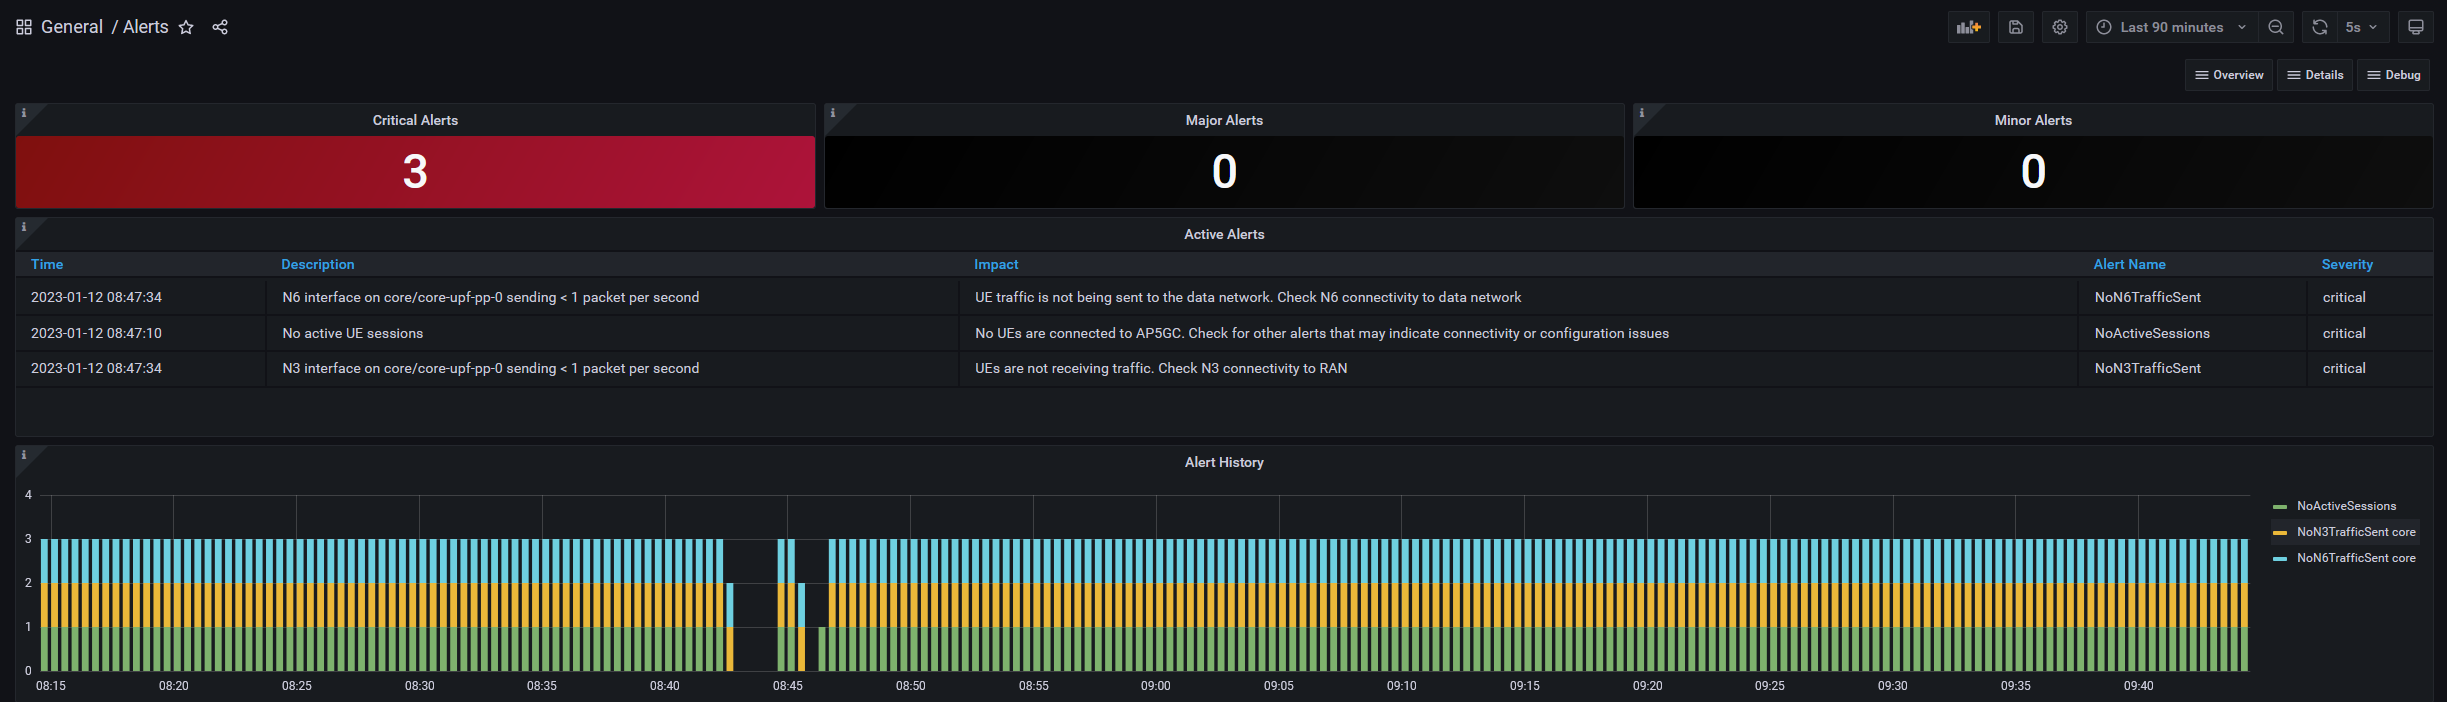Zoom out the time range

click(2276, 27)
